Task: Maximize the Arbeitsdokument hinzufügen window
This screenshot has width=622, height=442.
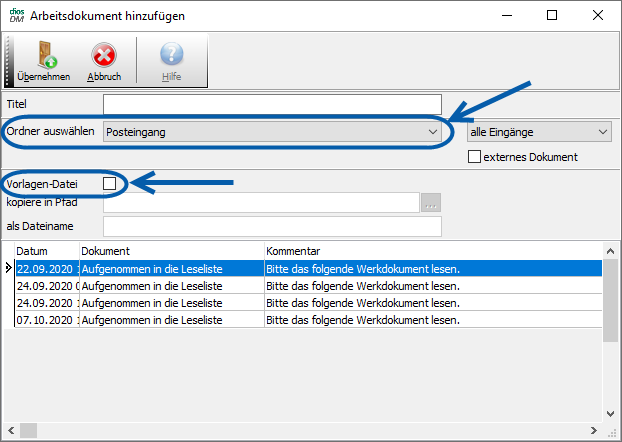Action: coord(552,16)
